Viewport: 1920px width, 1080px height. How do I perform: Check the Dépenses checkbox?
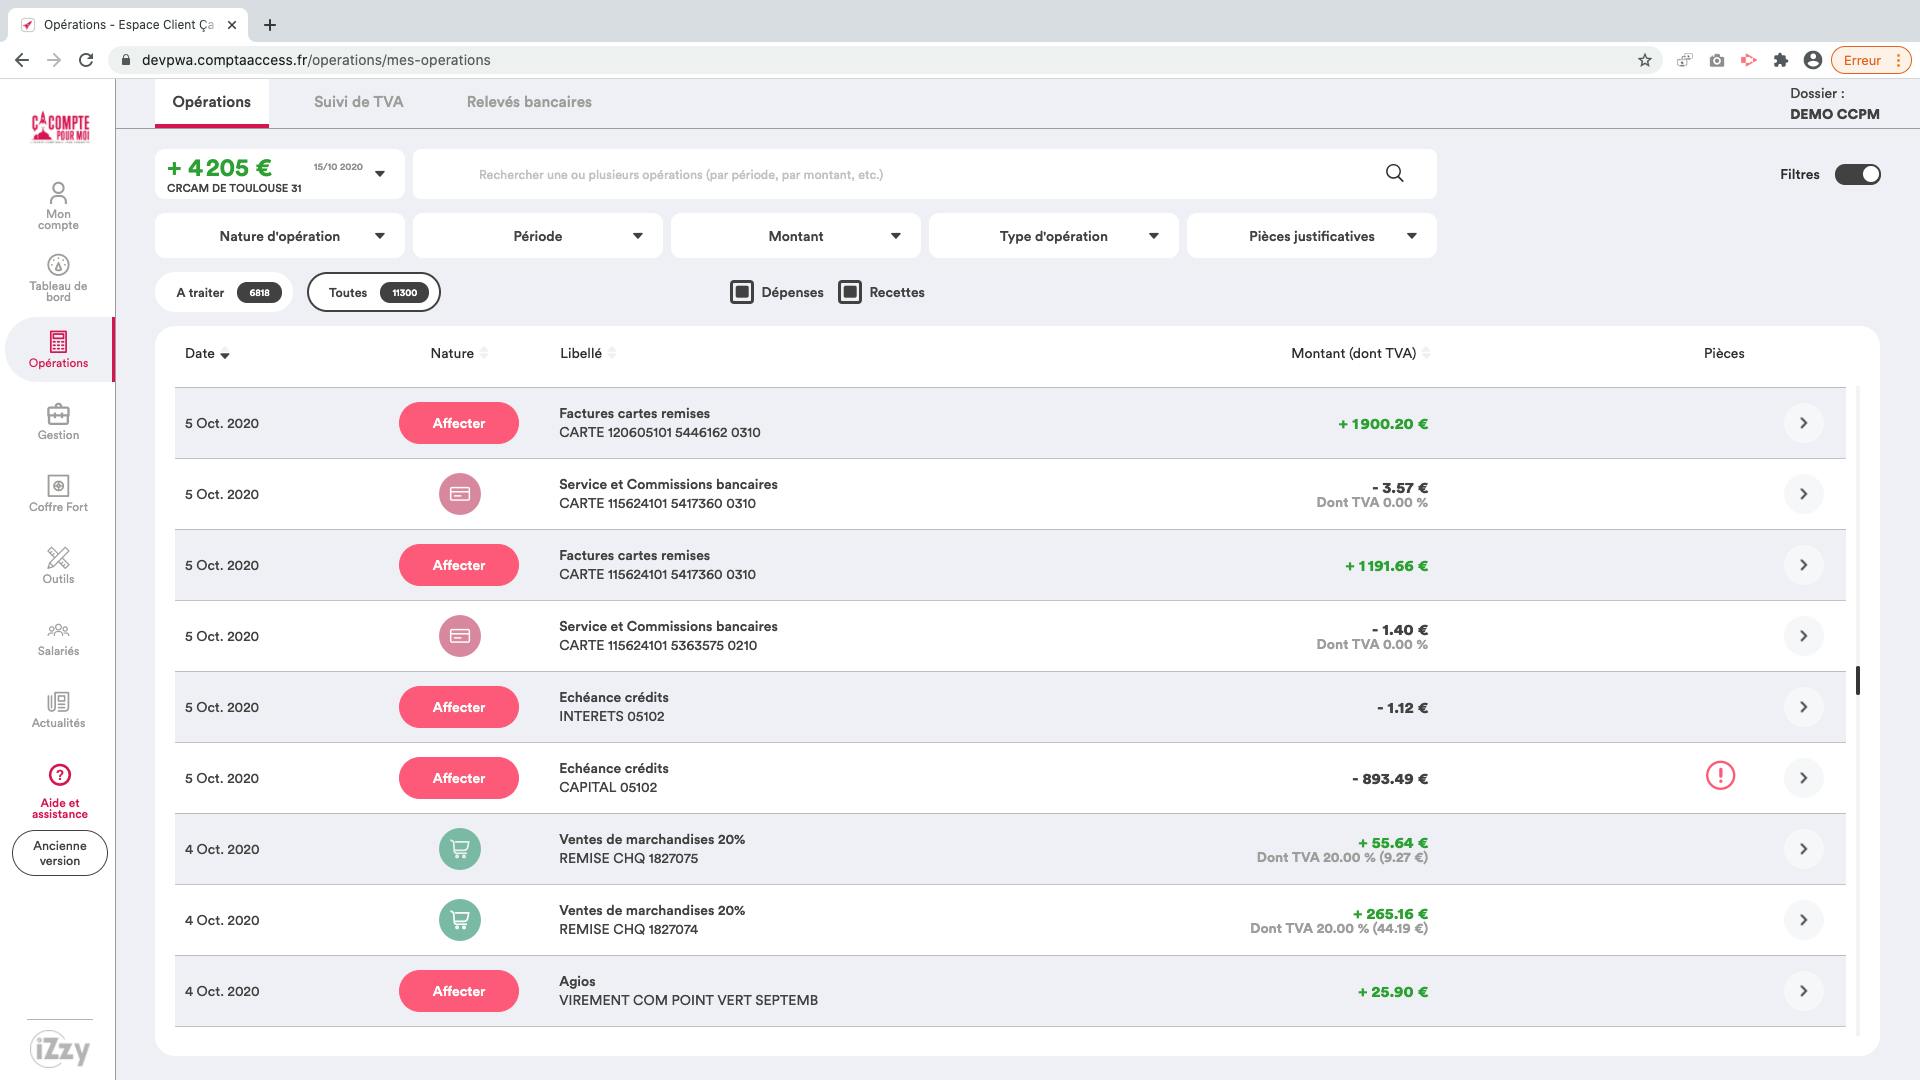pos(742,292)
